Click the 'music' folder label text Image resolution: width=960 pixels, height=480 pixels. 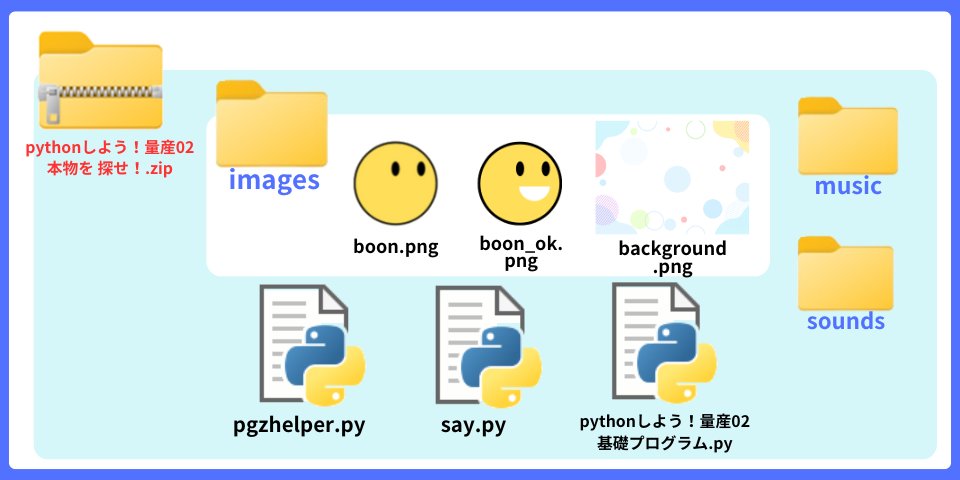847,186
